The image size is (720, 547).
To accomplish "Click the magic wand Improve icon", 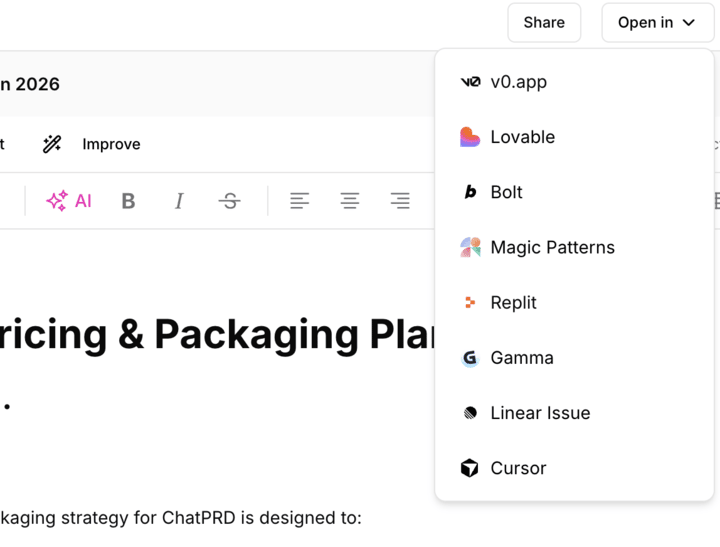I will 52,144.
